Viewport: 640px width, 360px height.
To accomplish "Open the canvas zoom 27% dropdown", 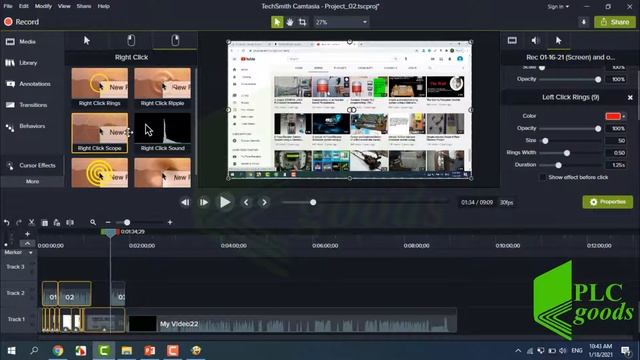I will tap(341, 22).
